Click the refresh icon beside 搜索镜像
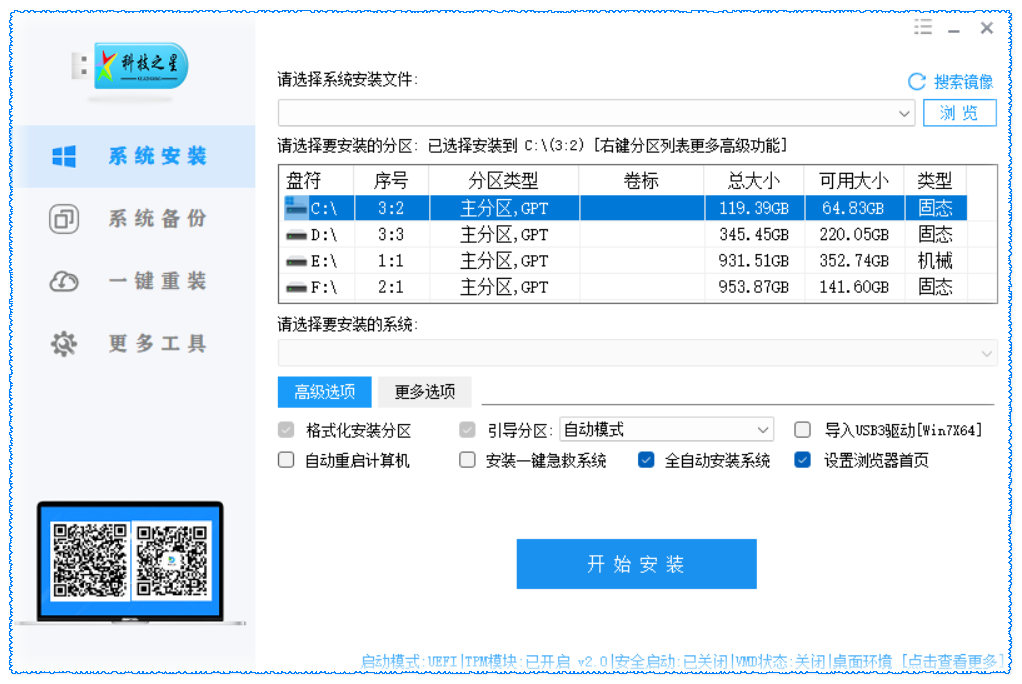1022x684 pixels. click(916, 82)
